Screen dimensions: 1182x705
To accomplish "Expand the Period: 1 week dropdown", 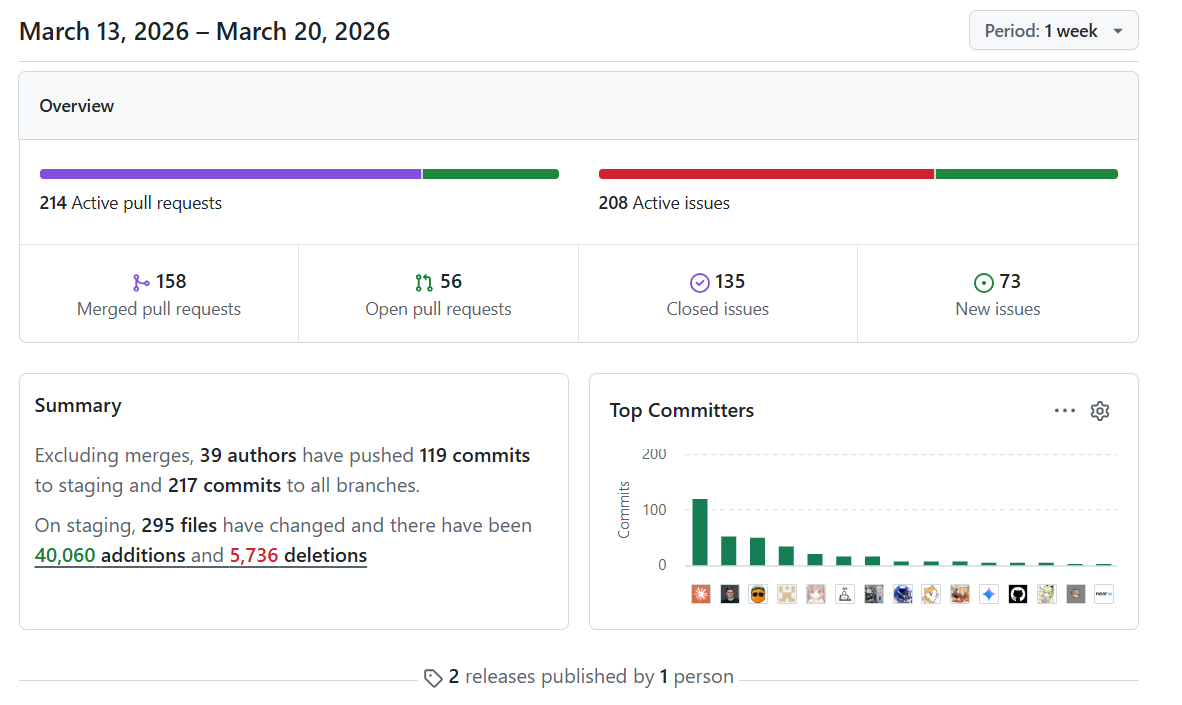I will click(x=1053, y=31).
